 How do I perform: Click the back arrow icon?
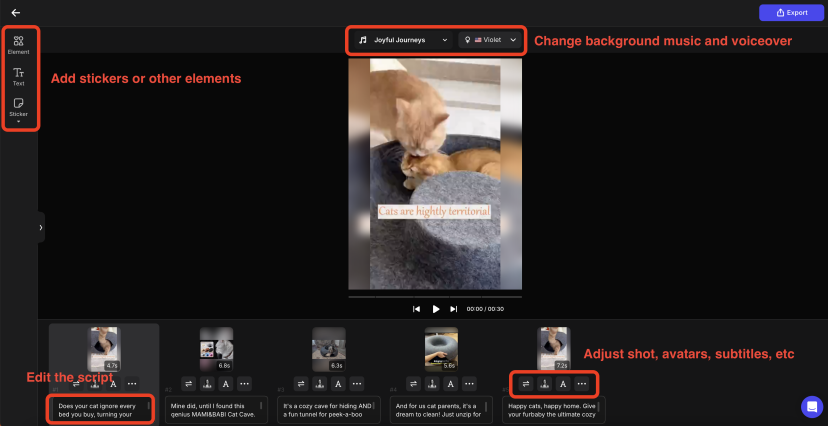[x=15, y=13]
